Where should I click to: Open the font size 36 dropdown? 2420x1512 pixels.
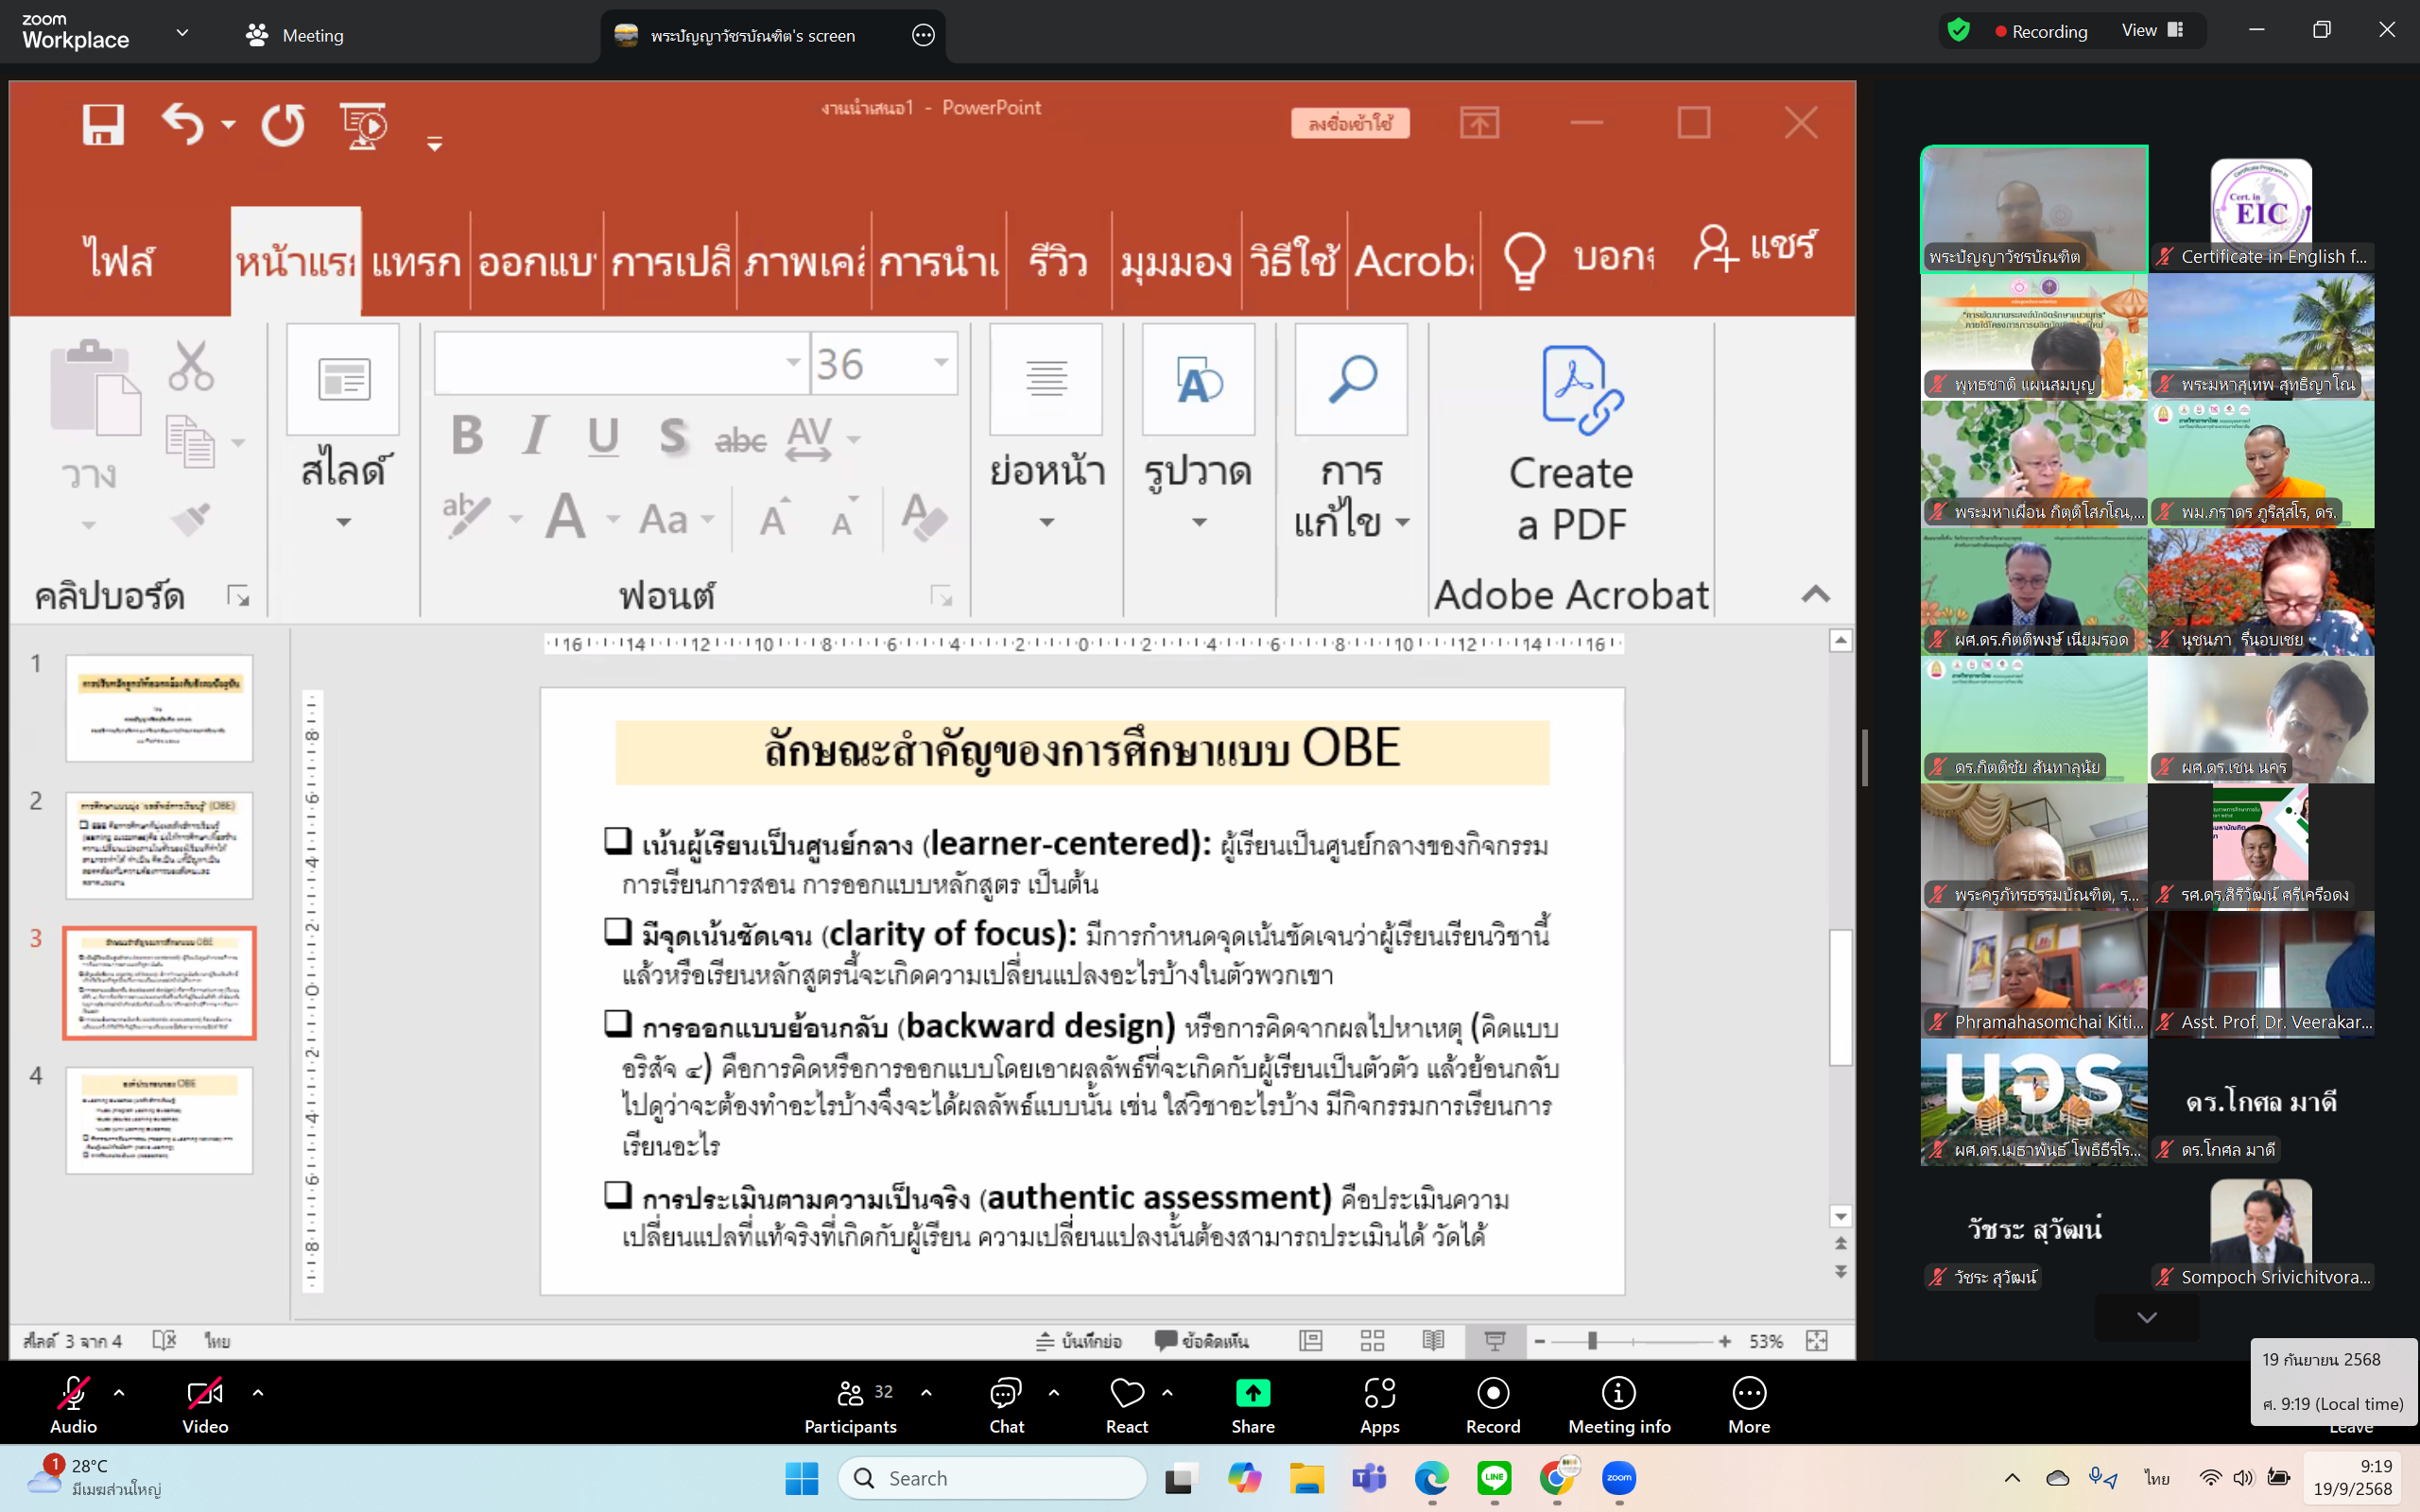coord(941,362)
